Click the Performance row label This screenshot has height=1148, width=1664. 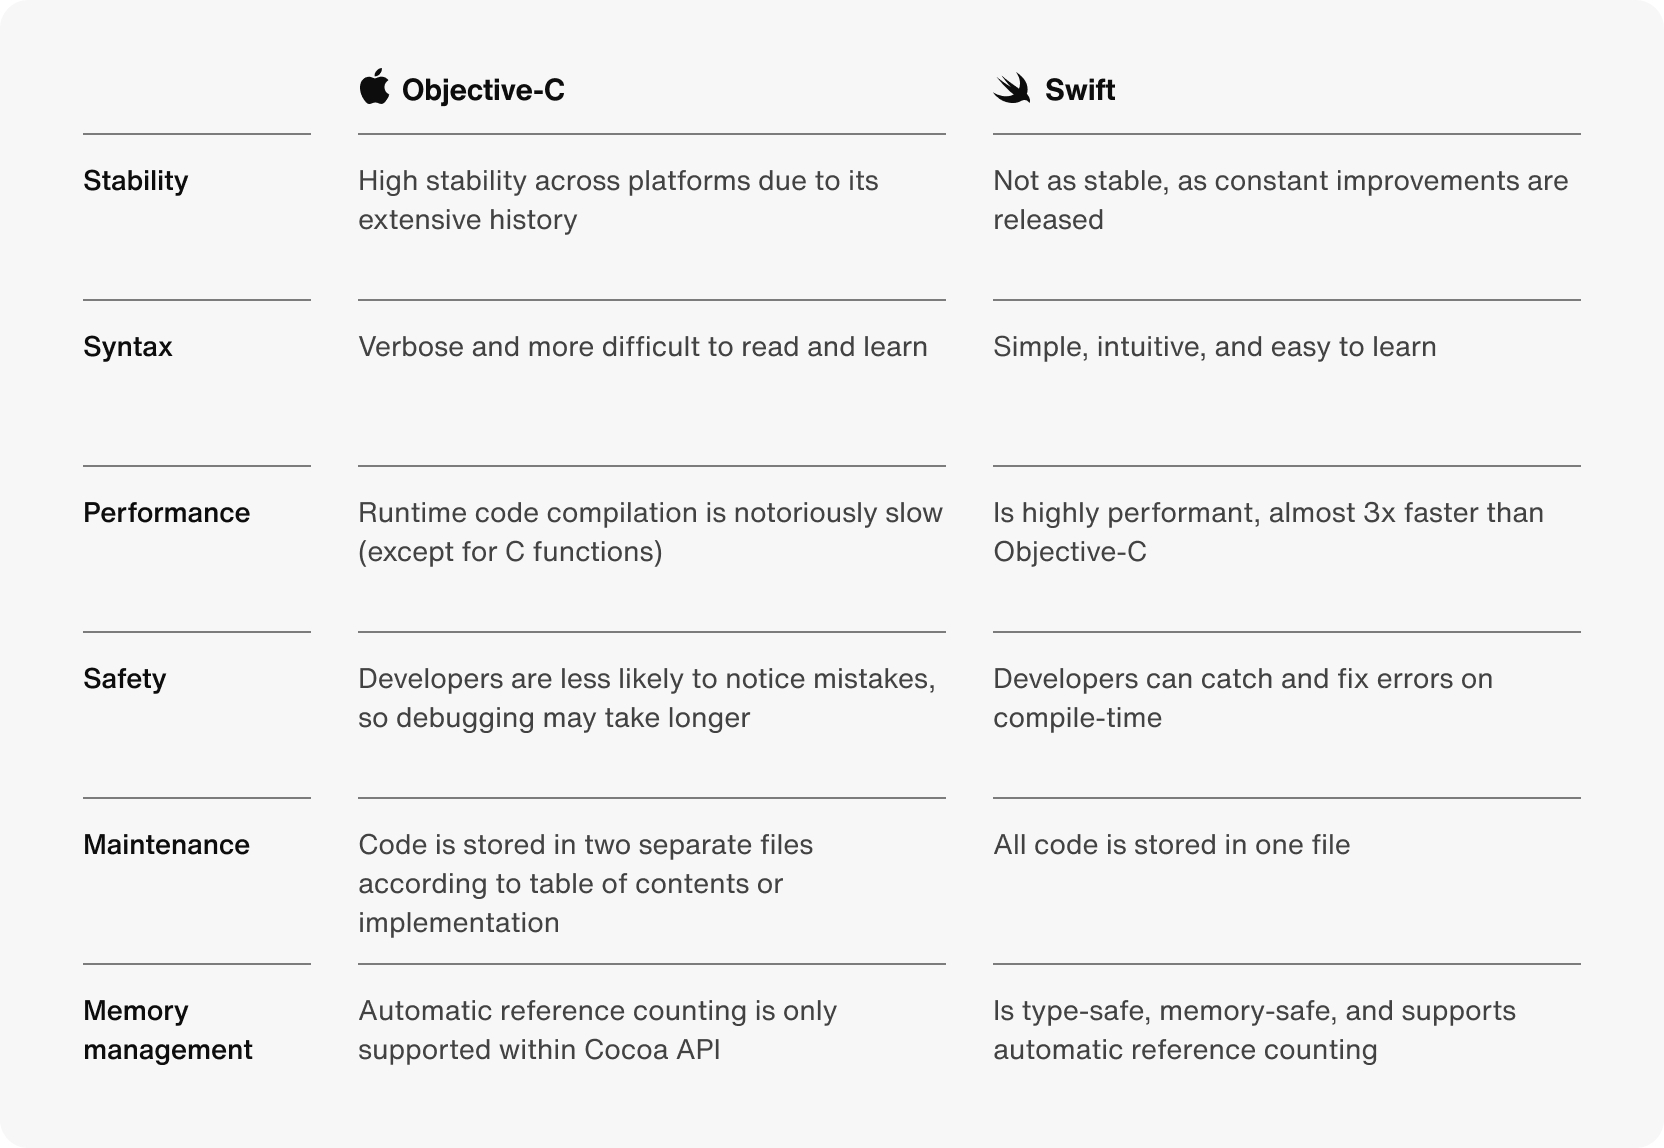(167, 513)
